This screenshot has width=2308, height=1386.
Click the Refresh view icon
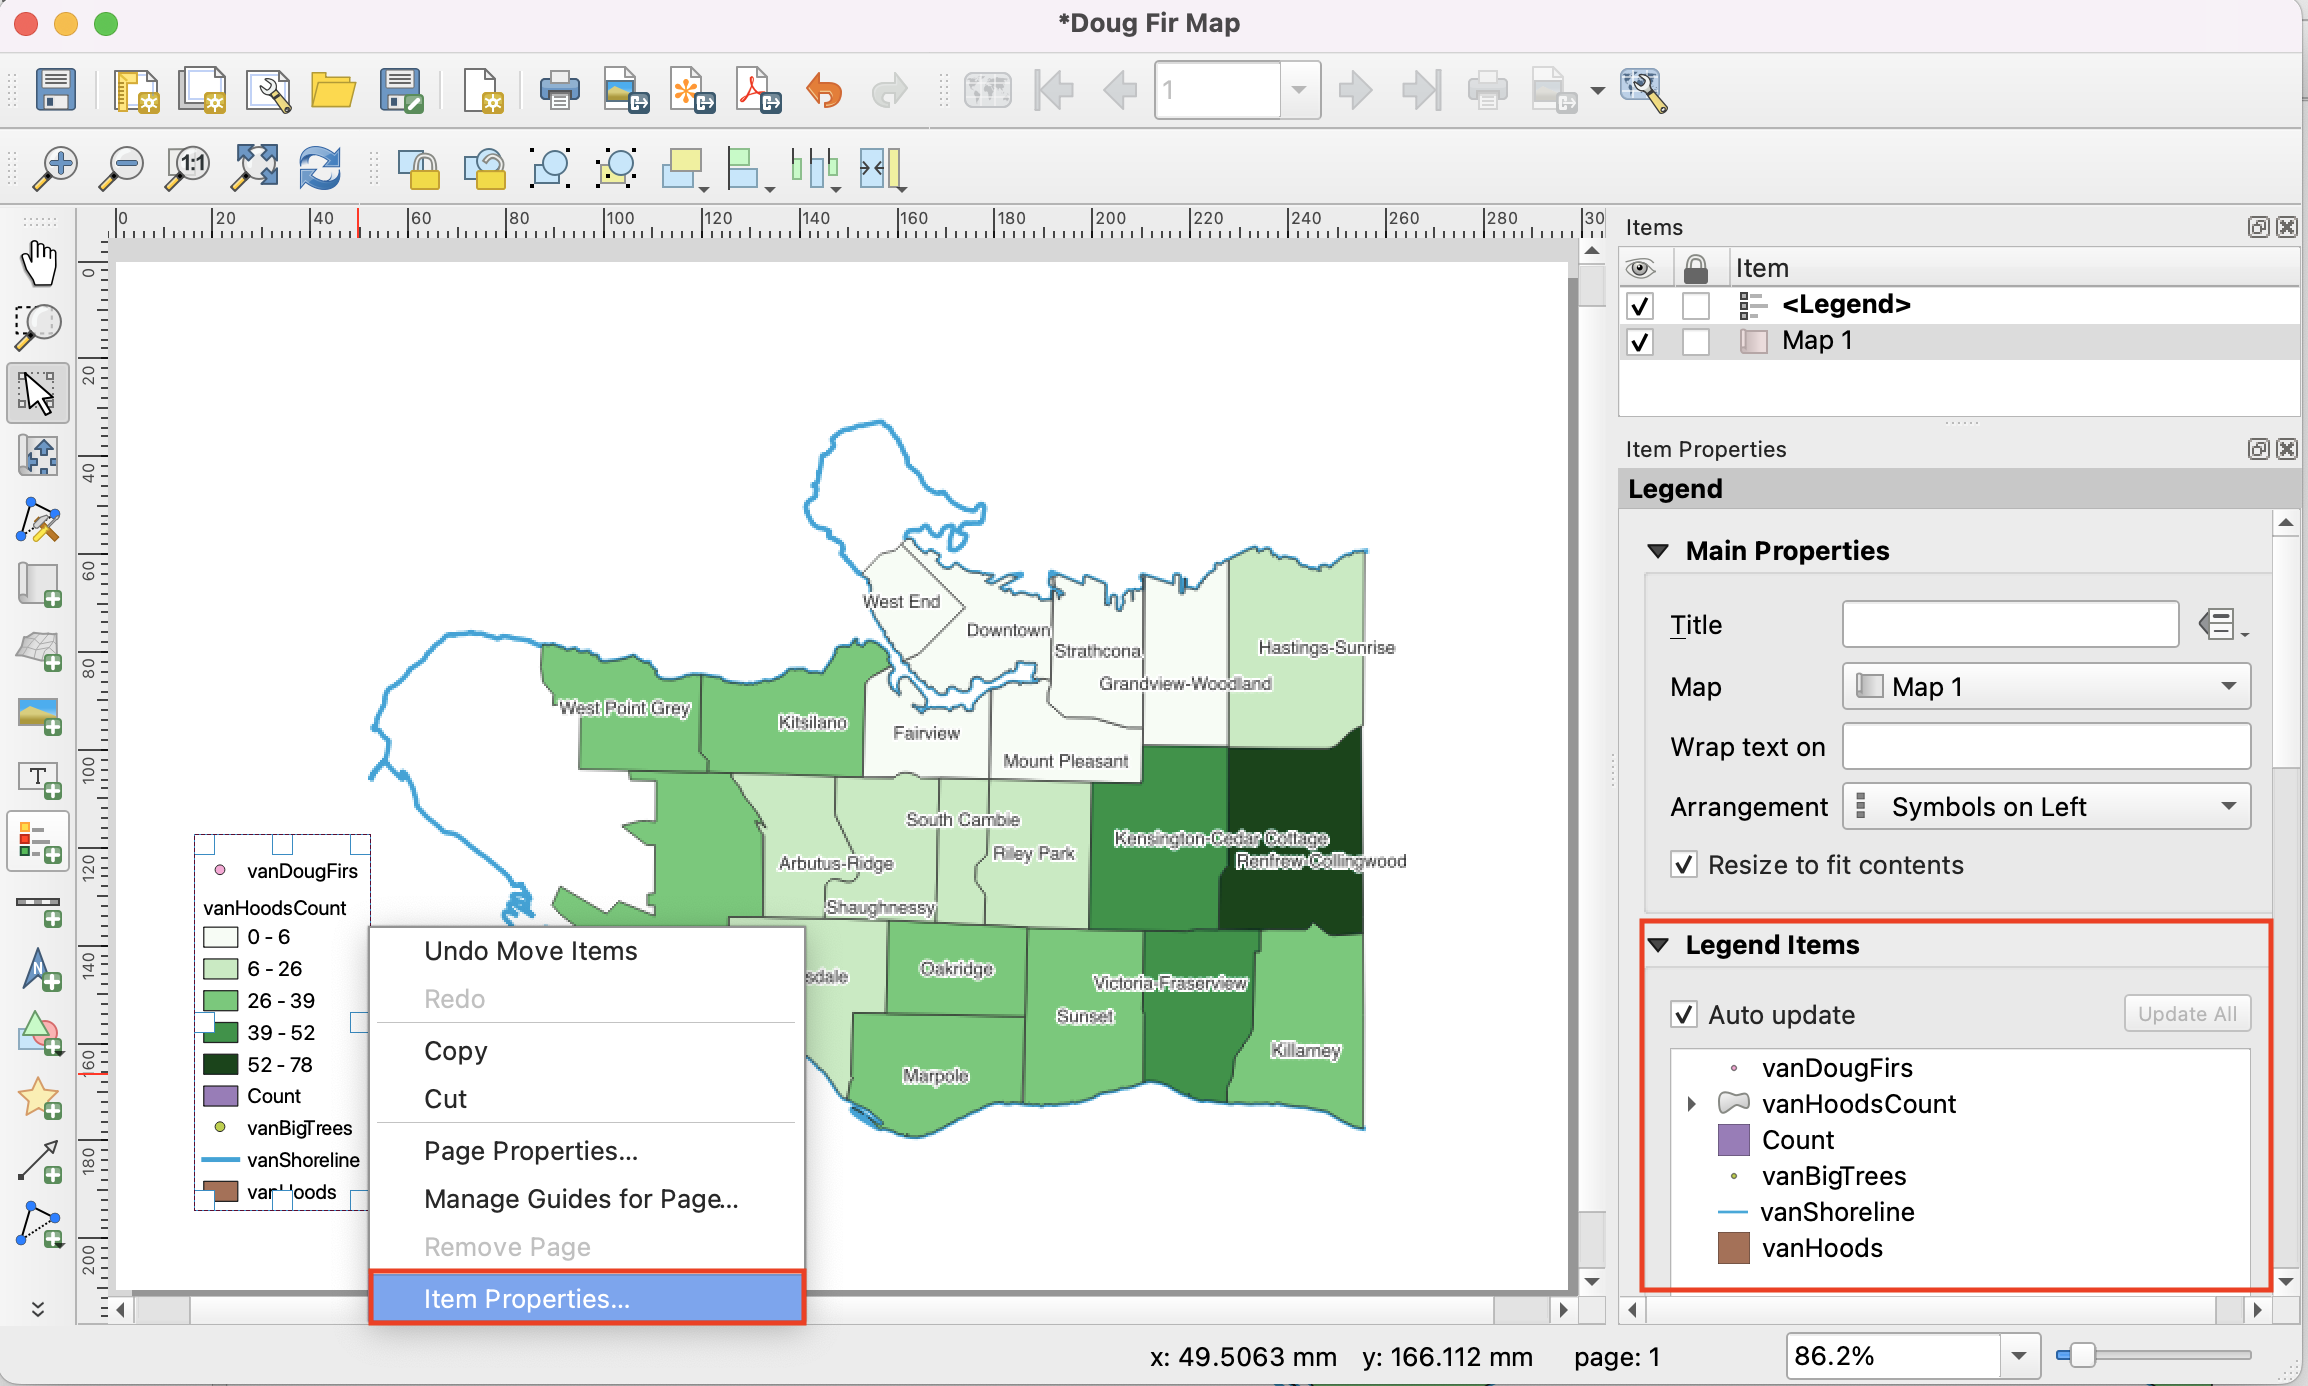coord(320,168)
